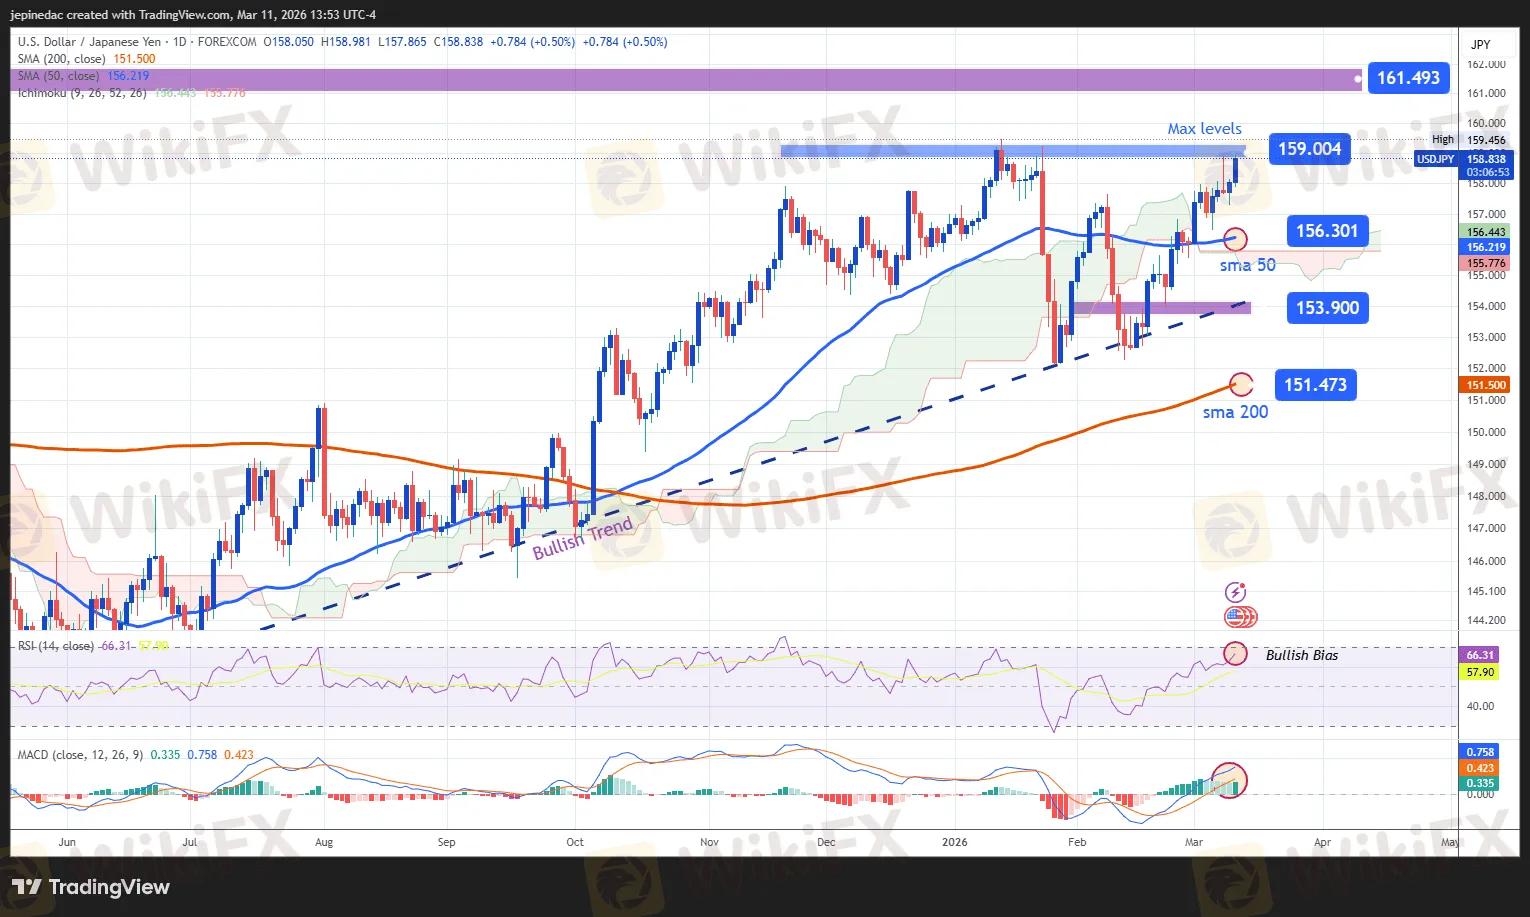The height and width of the screenshot is (917, 1530).
Task: Click the circled marker on MACD histogram
Action: [x=1229, y=778]
